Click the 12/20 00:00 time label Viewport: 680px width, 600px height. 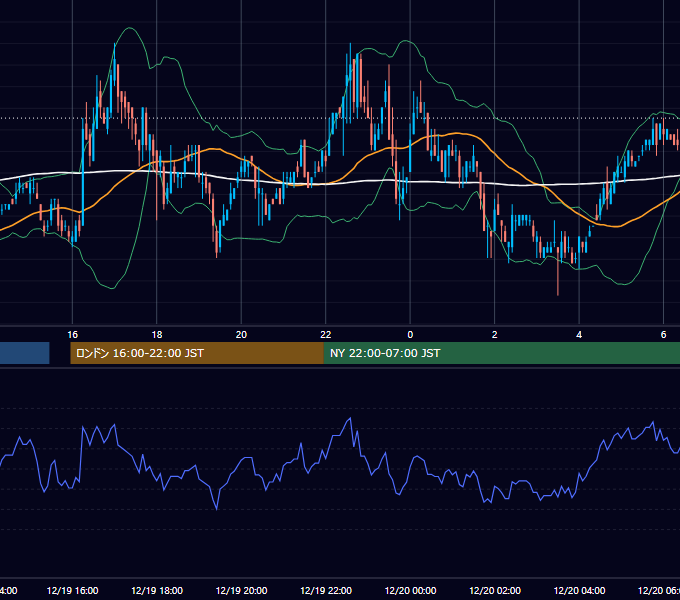tap(410, 590)
